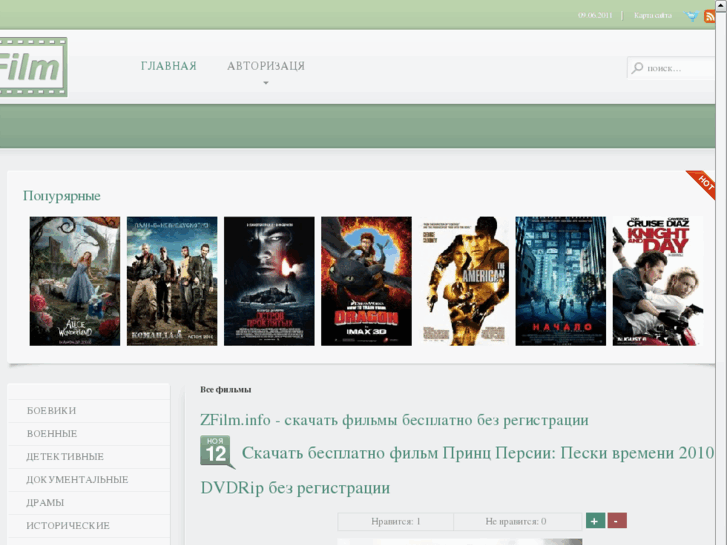Open the How to Train Your Dragon poster
727x545 pixels.
[x=366, y=281]
